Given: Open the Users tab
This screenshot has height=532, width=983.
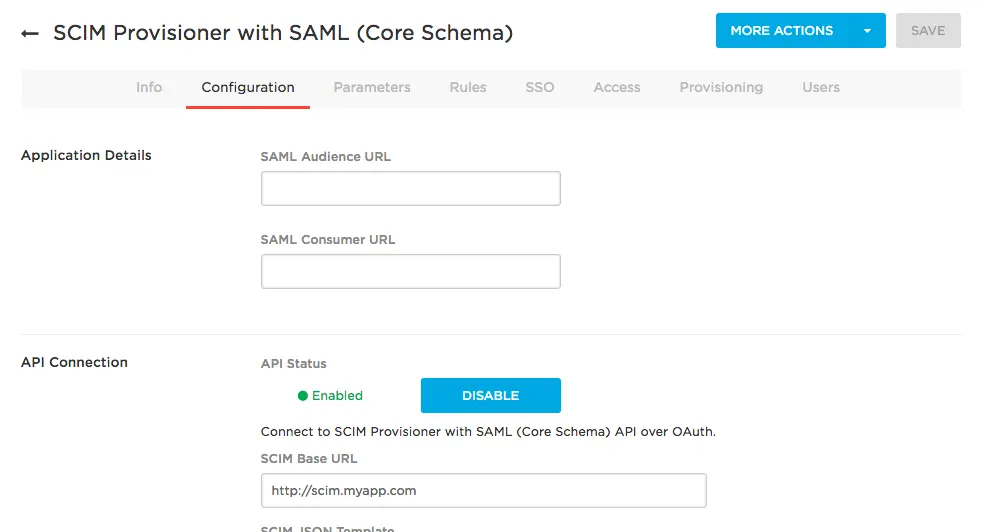Looking at the screenshot, I should coord(821,87).
